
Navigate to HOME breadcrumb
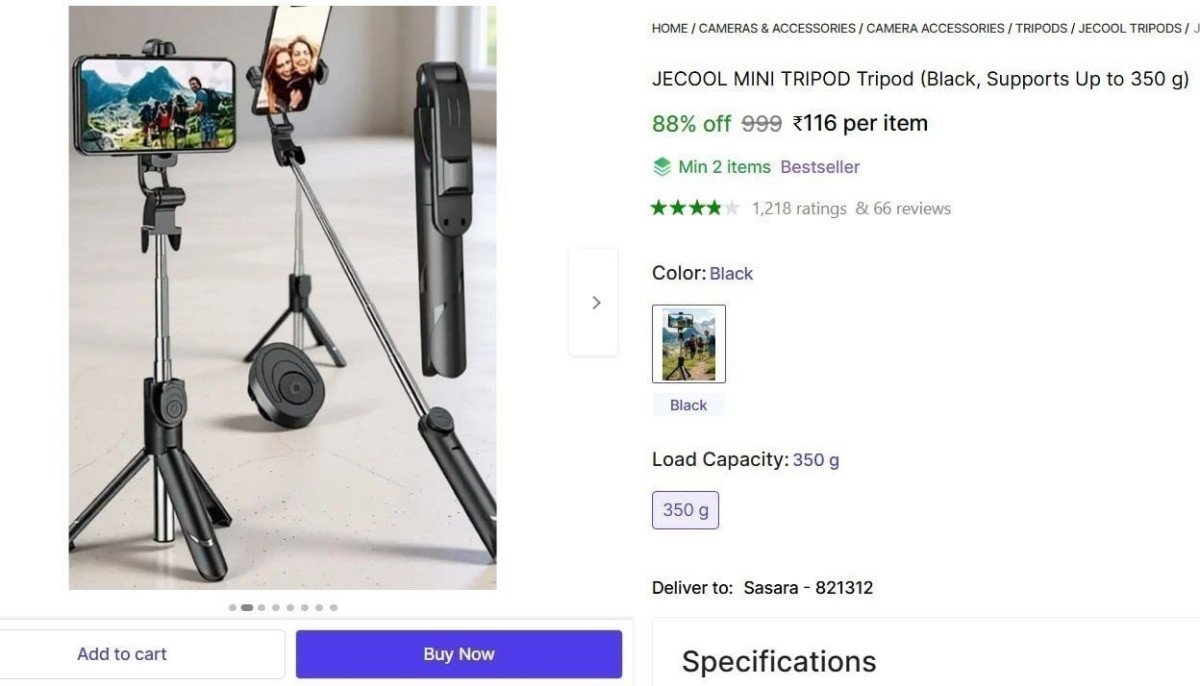[x=669, y=28]
